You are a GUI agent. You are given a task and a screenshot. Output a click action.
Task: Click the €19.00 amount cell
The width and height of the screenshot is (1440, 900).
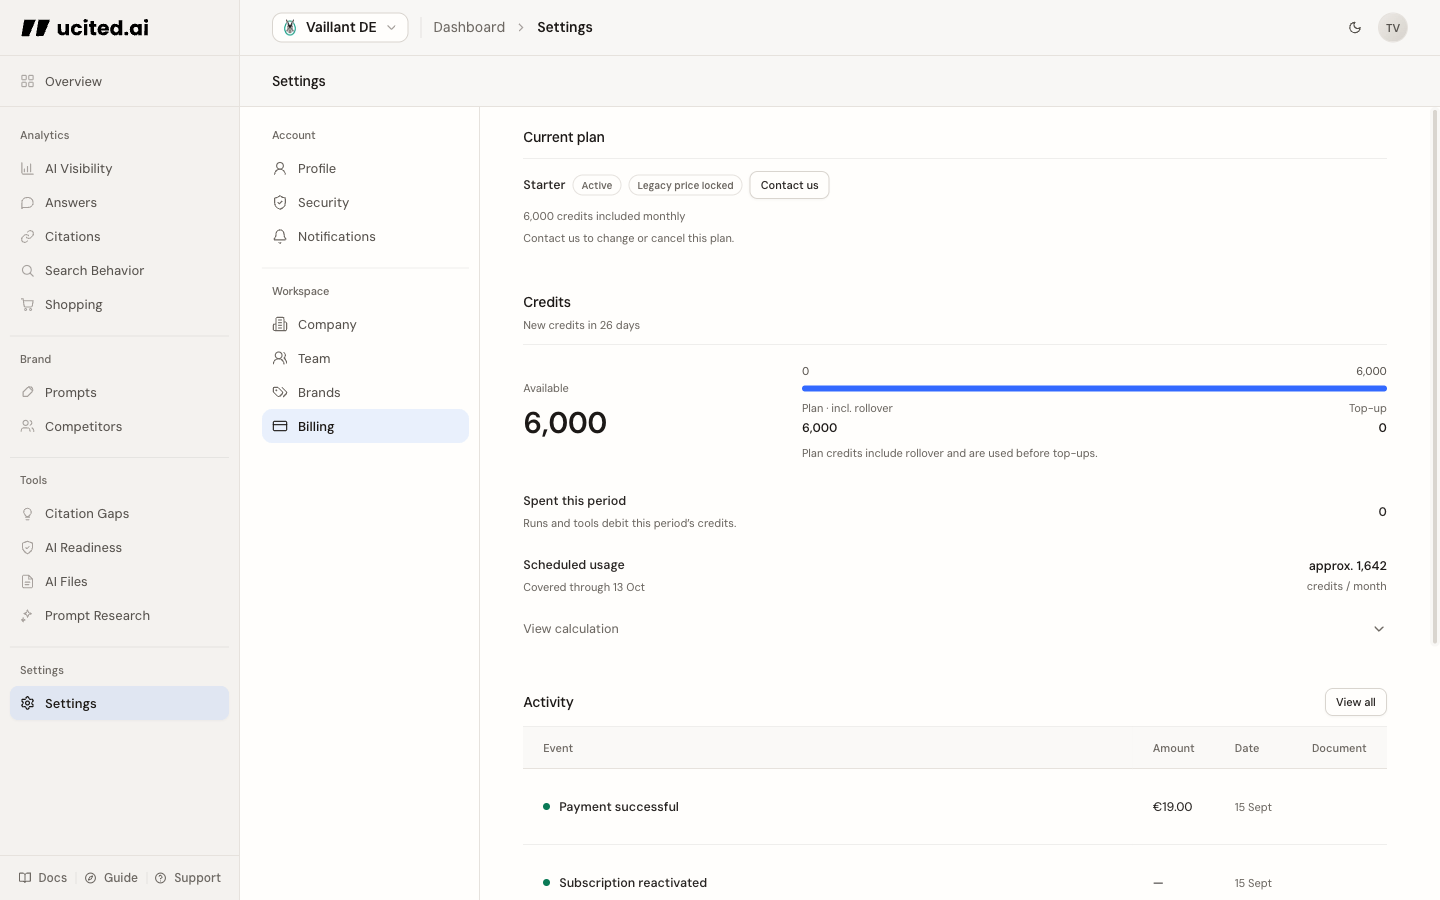1172,807
